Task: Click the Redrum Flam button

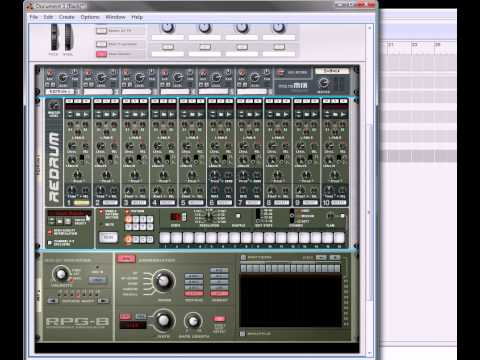Action: click(342, 216)
